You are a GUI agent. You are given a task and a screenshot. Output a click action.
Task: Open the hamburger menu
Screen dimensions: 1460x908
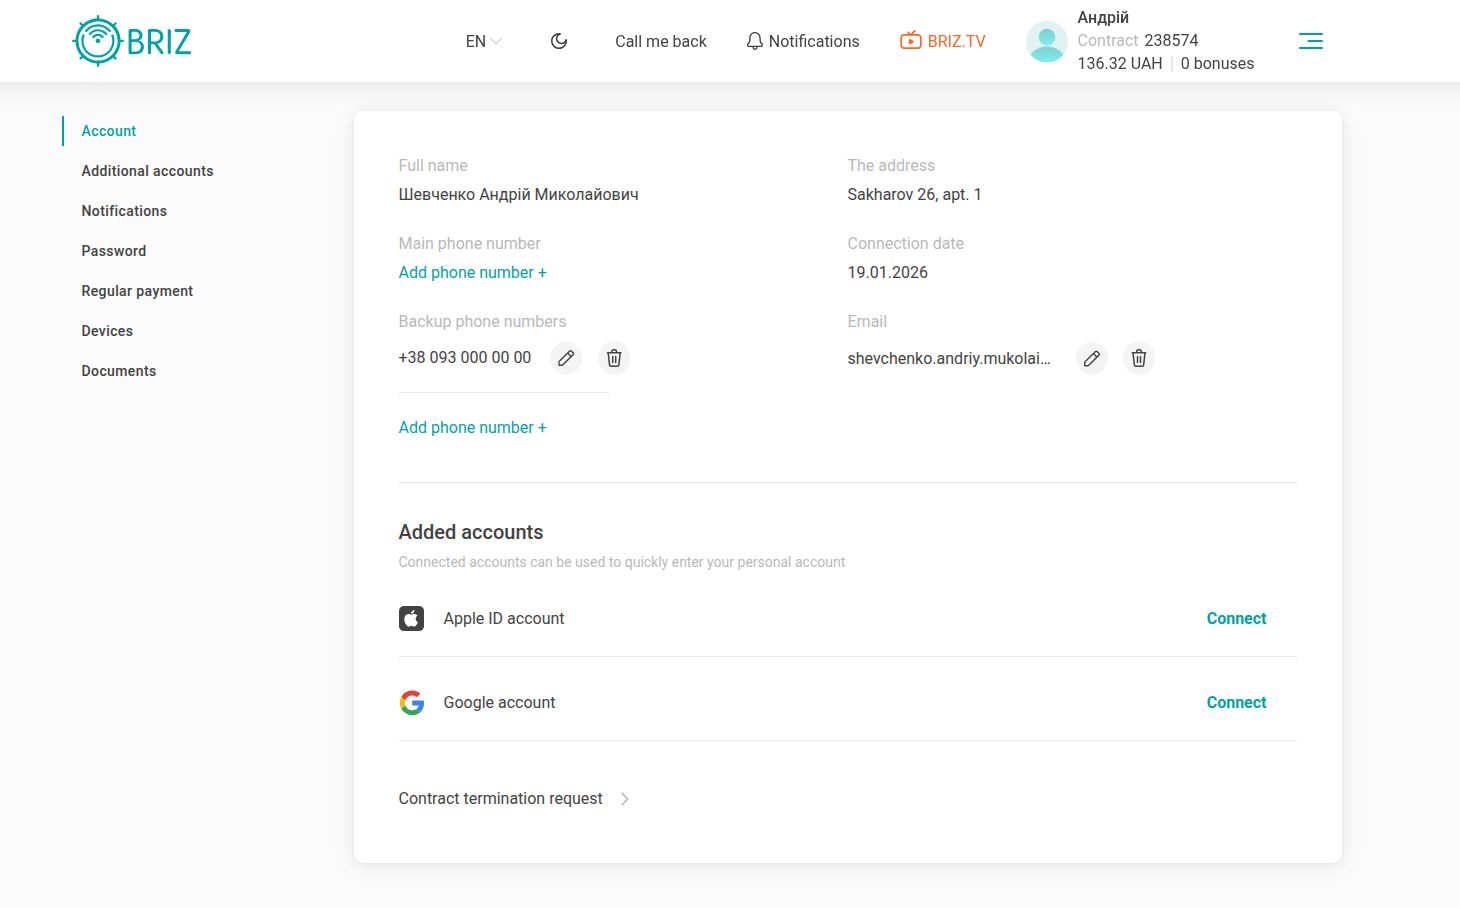(1310, 41)
